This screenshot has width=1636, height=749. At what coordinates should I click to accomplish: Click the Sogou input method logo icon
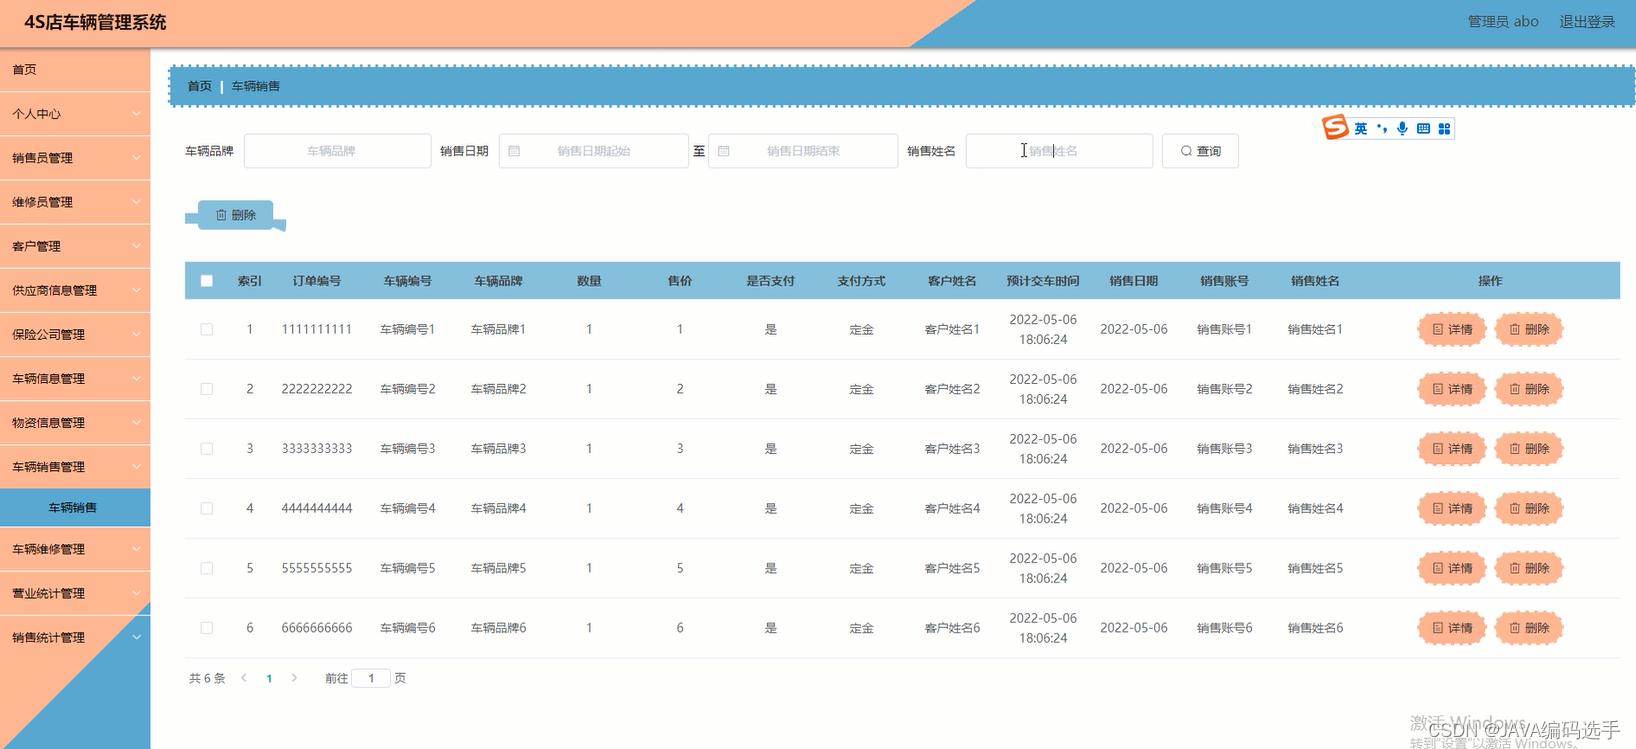coord(1335,127)
